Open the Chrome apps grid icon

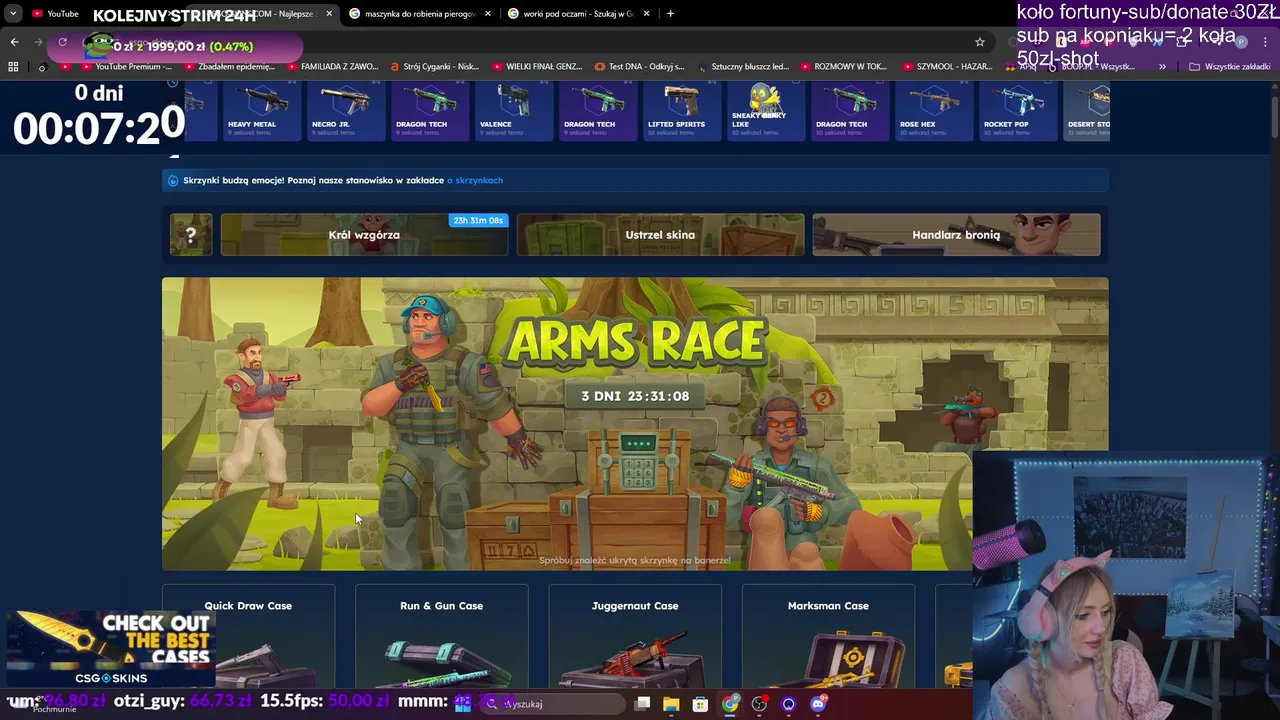pyautogui.click(x=13, y=67)
